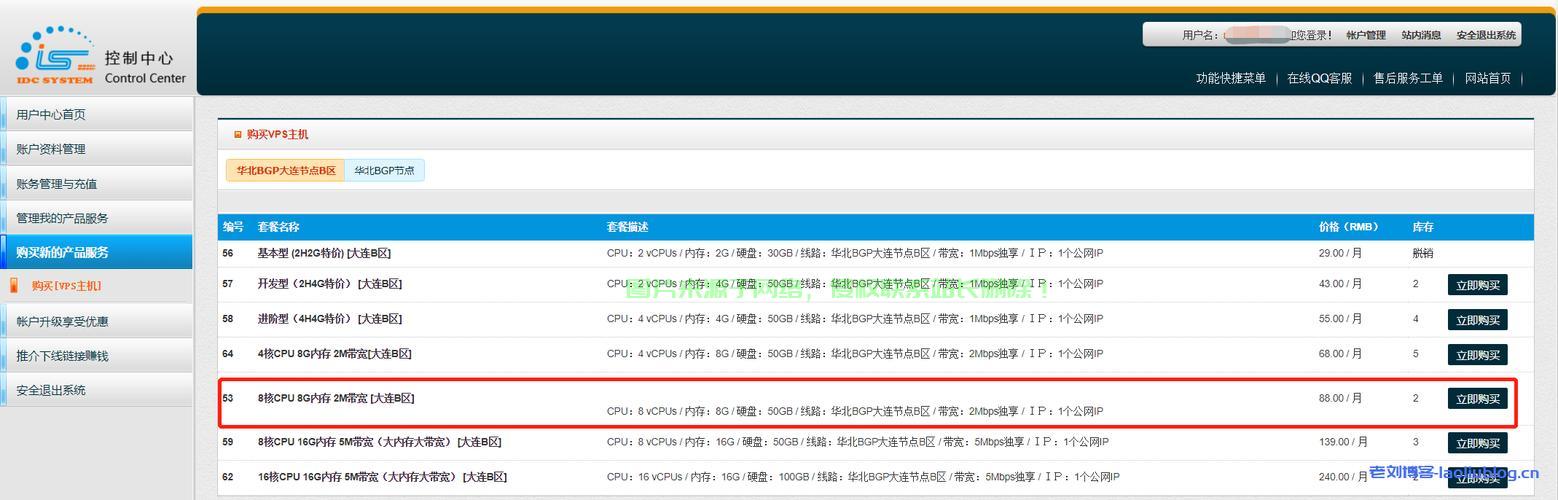Click the 购买VPS主机 section title

[277, 134]
